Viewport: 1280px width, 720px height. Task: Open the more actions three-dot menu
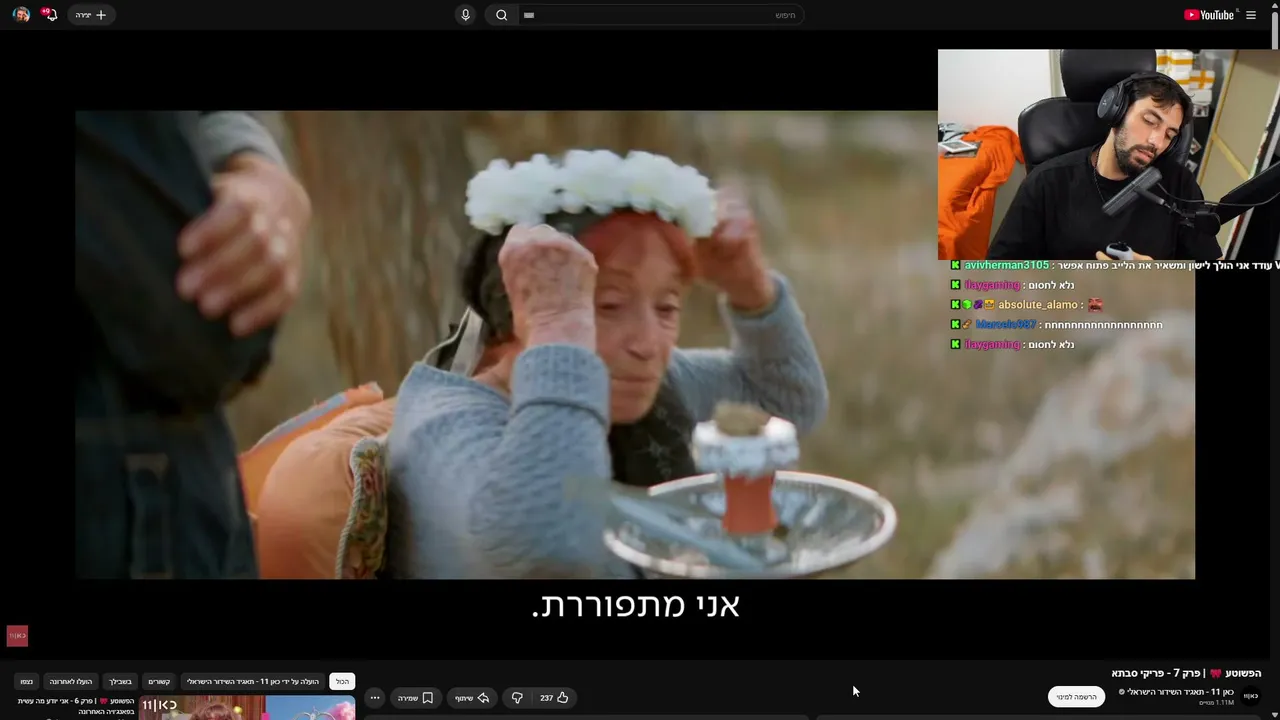pyautogui.click(x=375, y=698)
